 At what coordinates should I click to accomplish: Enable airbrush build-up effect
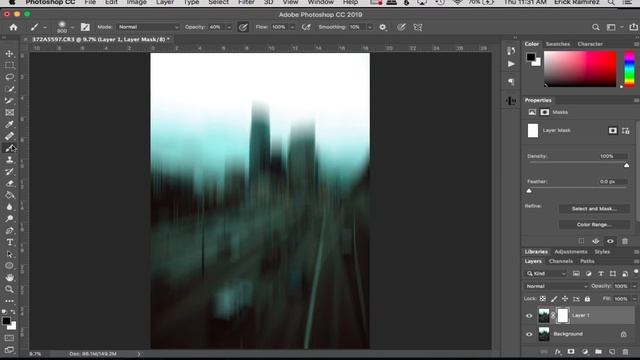coord(306,27)
